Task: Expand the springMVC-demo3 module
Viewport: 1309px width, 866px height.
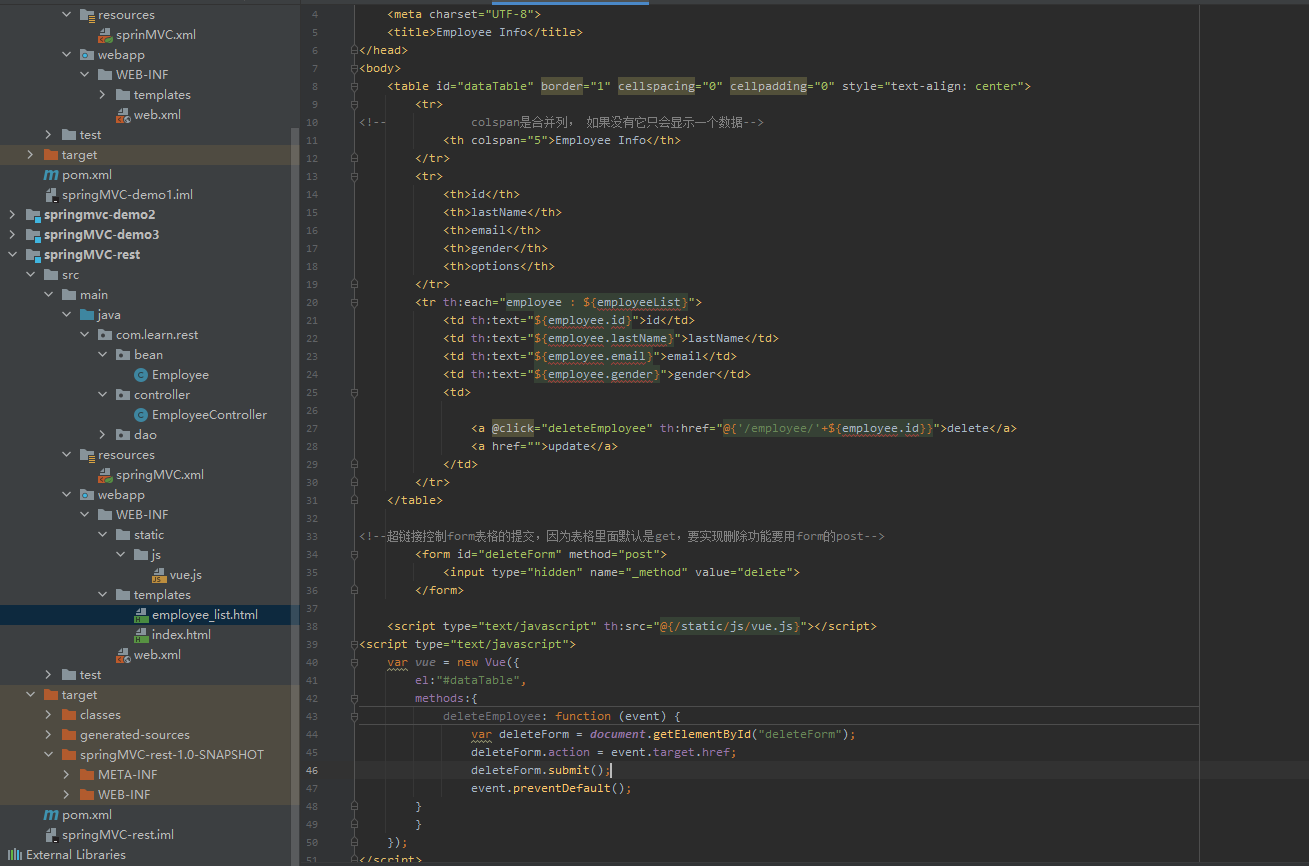Action: (x=12, y=235)
